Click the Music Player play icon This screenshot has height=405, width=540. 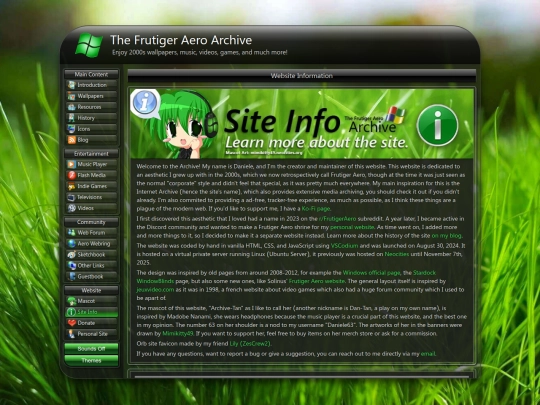[x=71, y=164]
